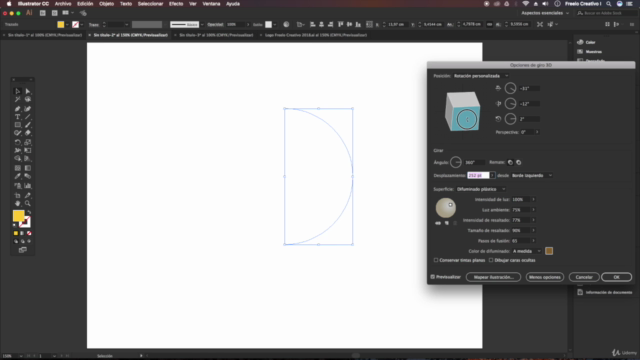Select the Eraser tool
640x360 pixels.
28,133
